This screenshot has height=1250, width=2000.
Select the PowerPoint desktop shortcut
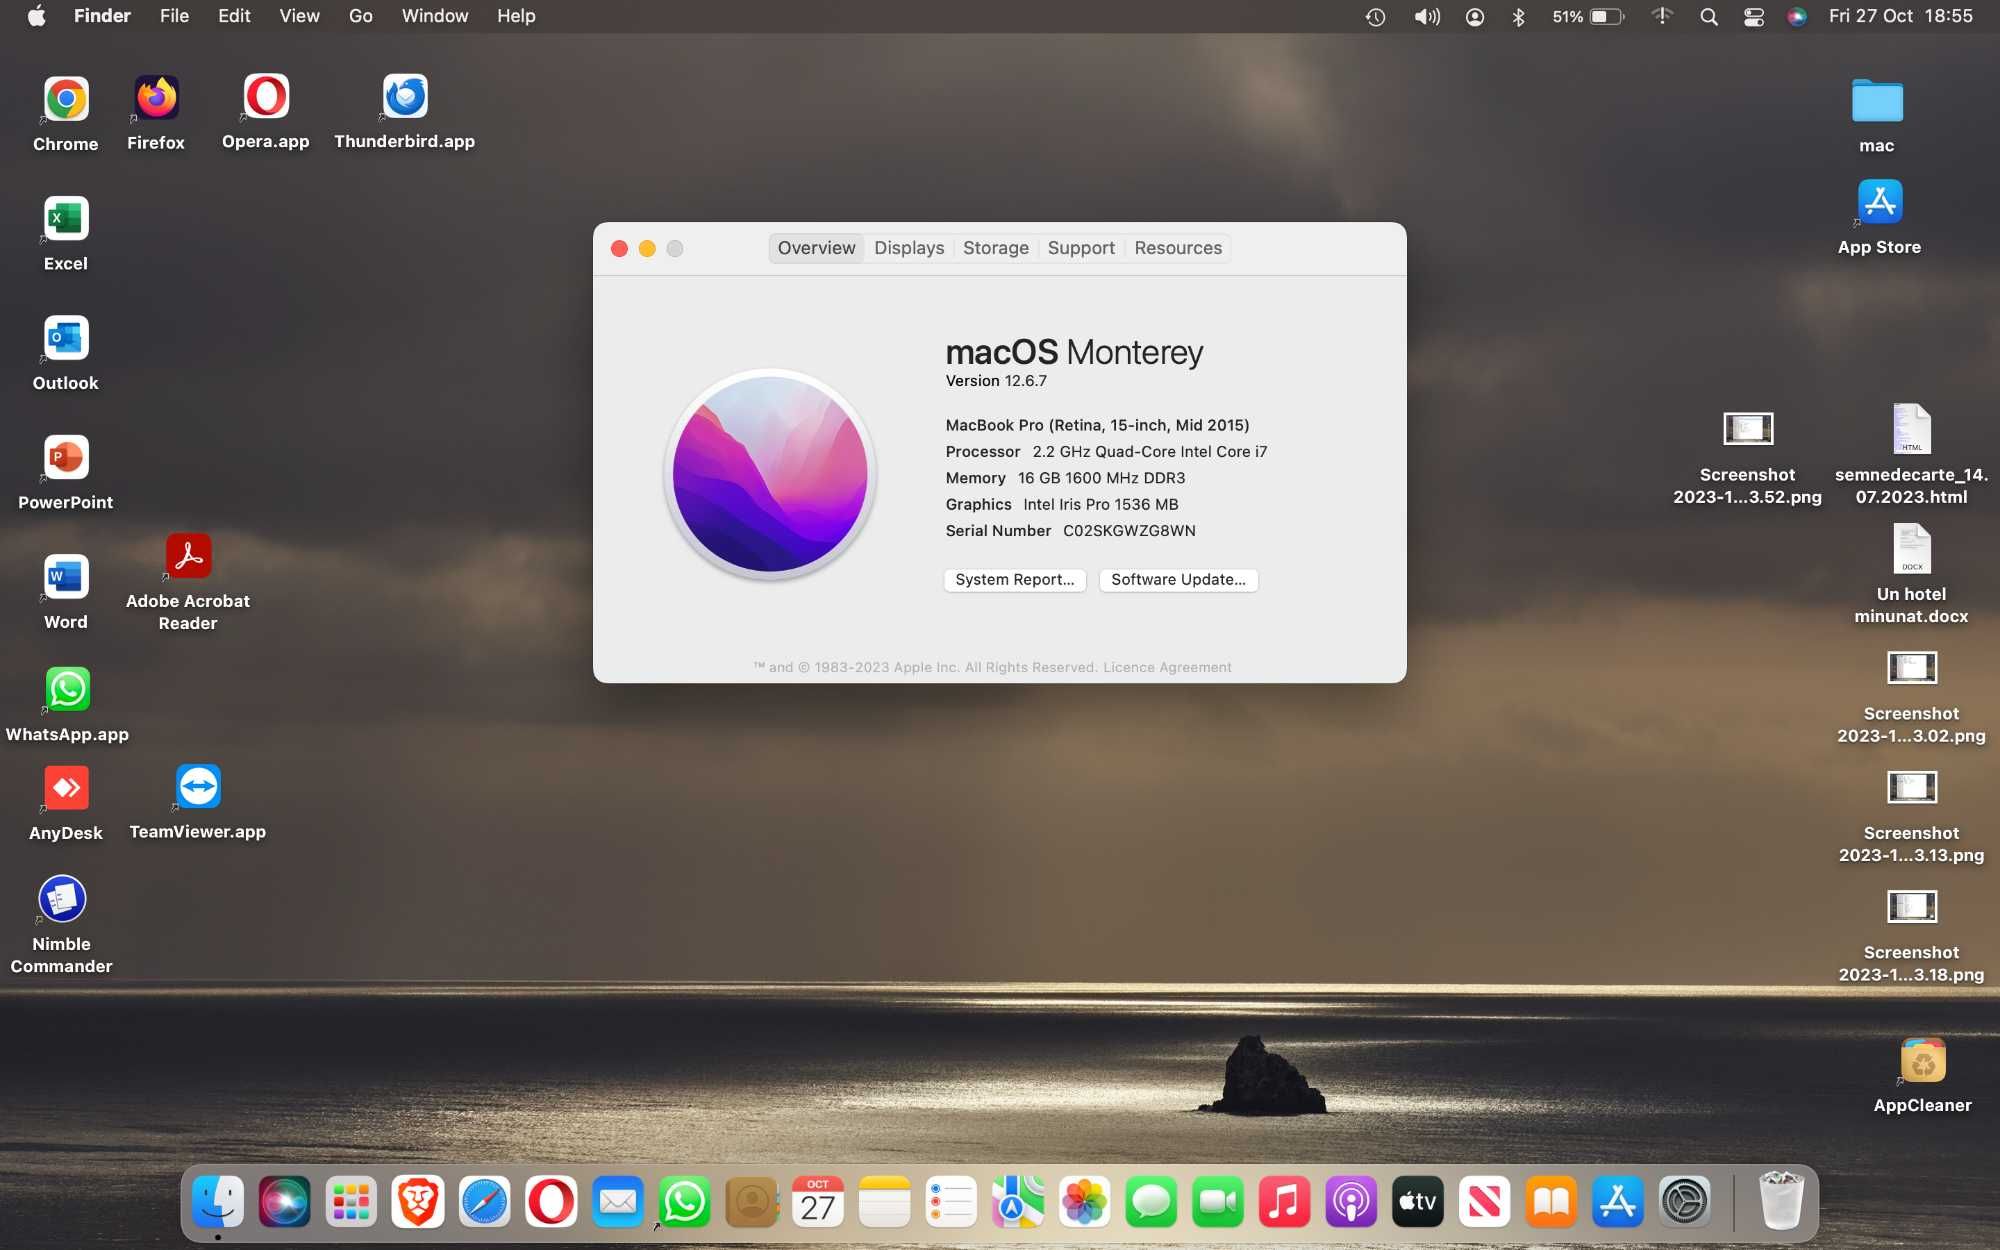(66, 457)
